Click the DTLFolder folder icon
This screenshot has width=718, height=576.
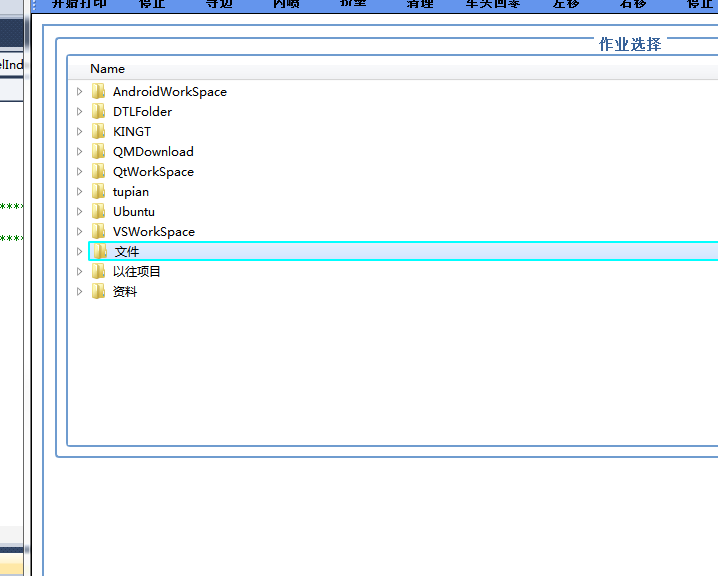coord(98,111)
